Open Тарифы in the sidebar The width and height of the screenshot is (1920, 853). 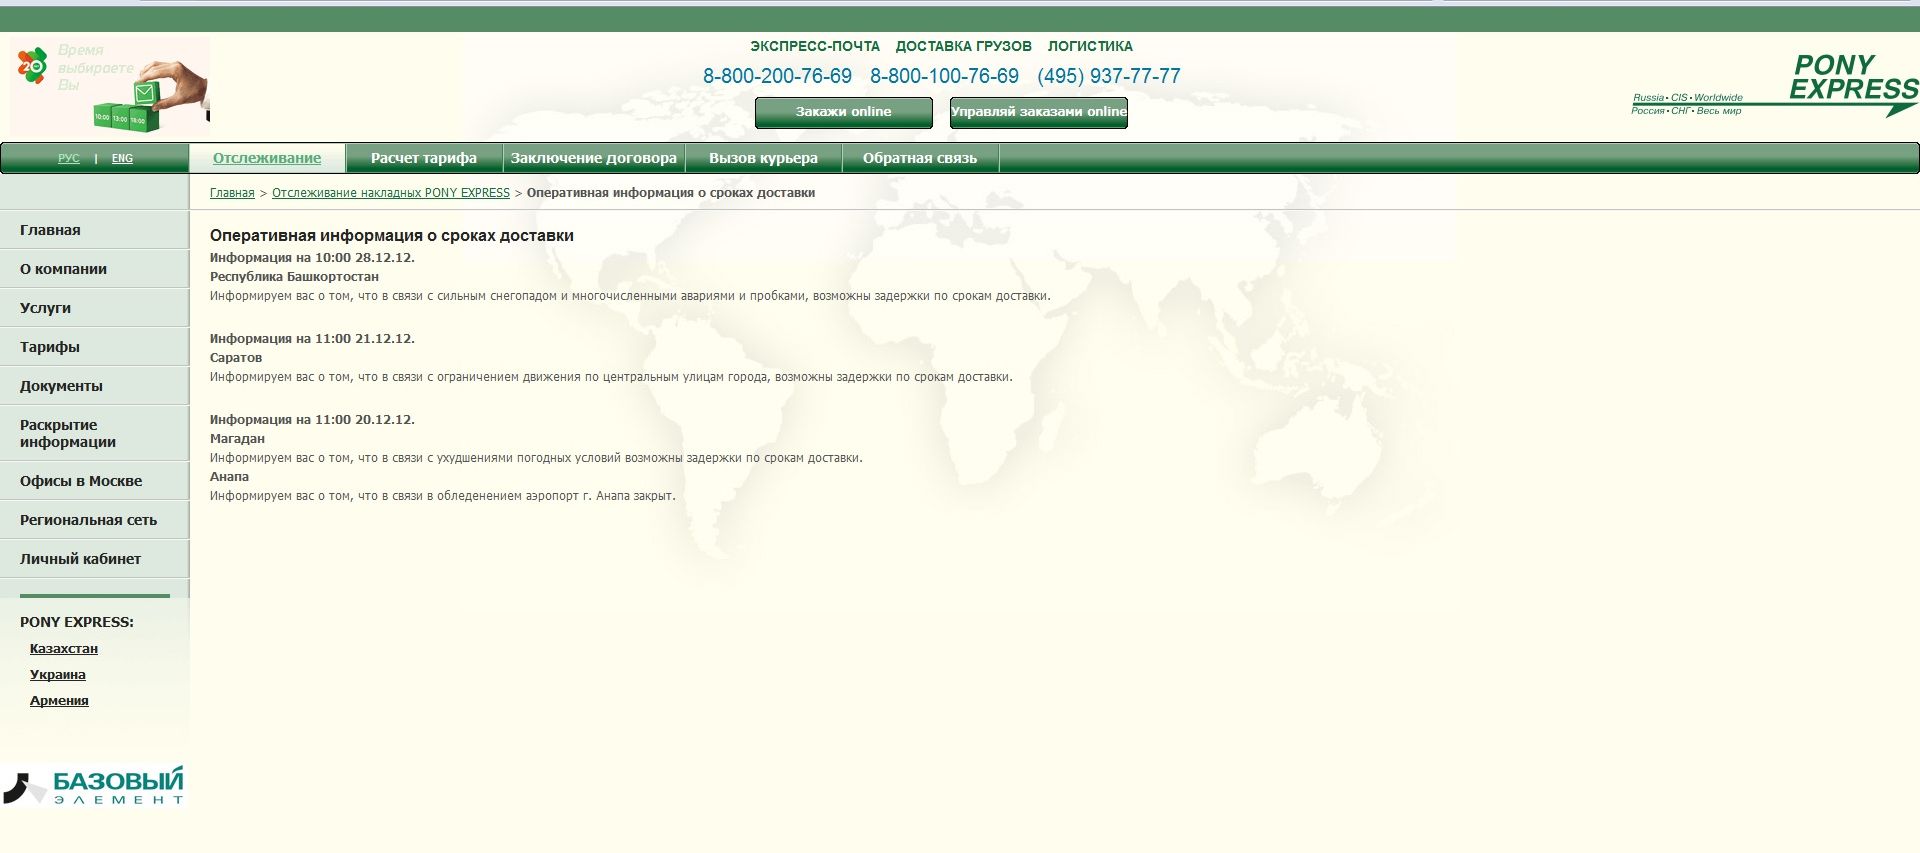click(x=94, y=347)
